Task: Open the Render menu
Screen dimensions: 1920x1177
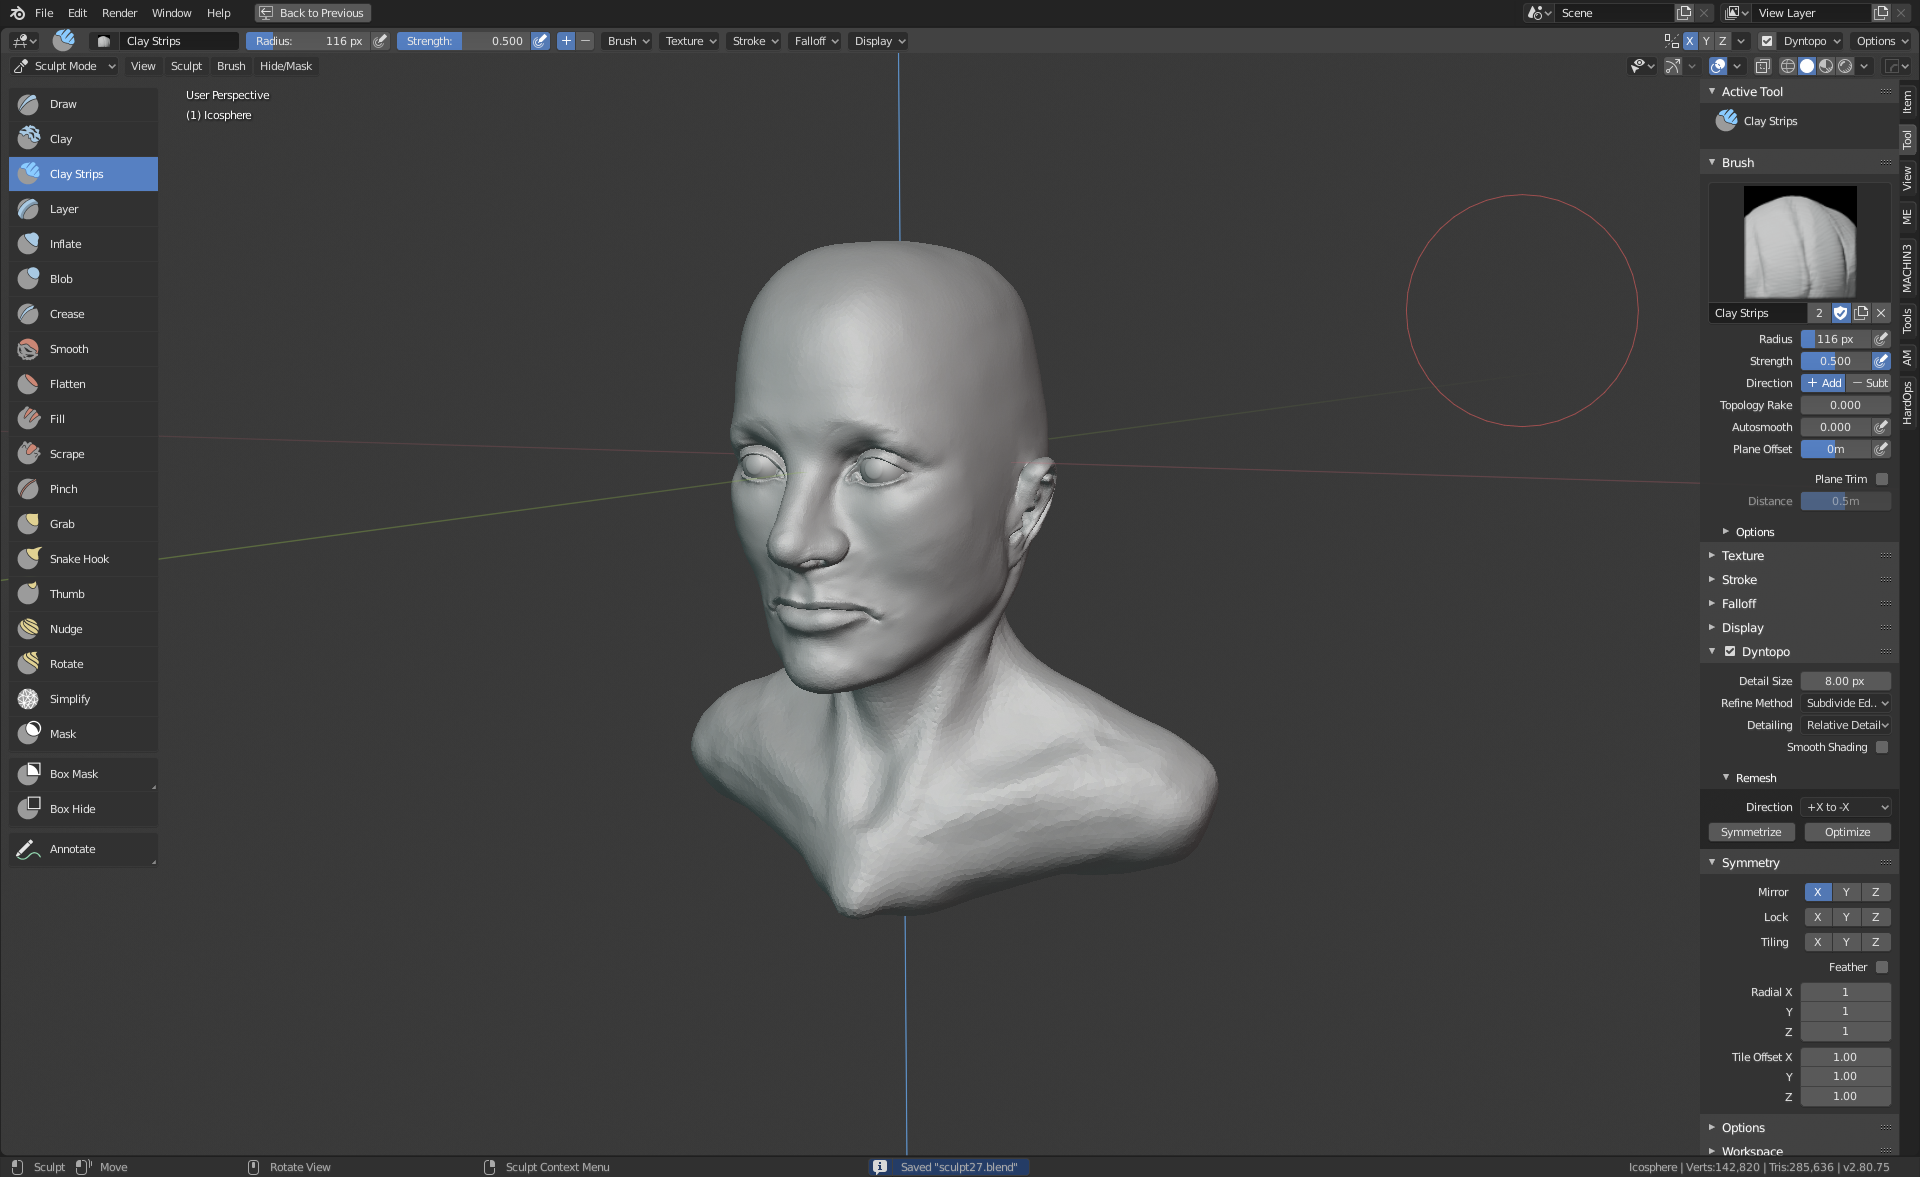Action: (119, 13)
